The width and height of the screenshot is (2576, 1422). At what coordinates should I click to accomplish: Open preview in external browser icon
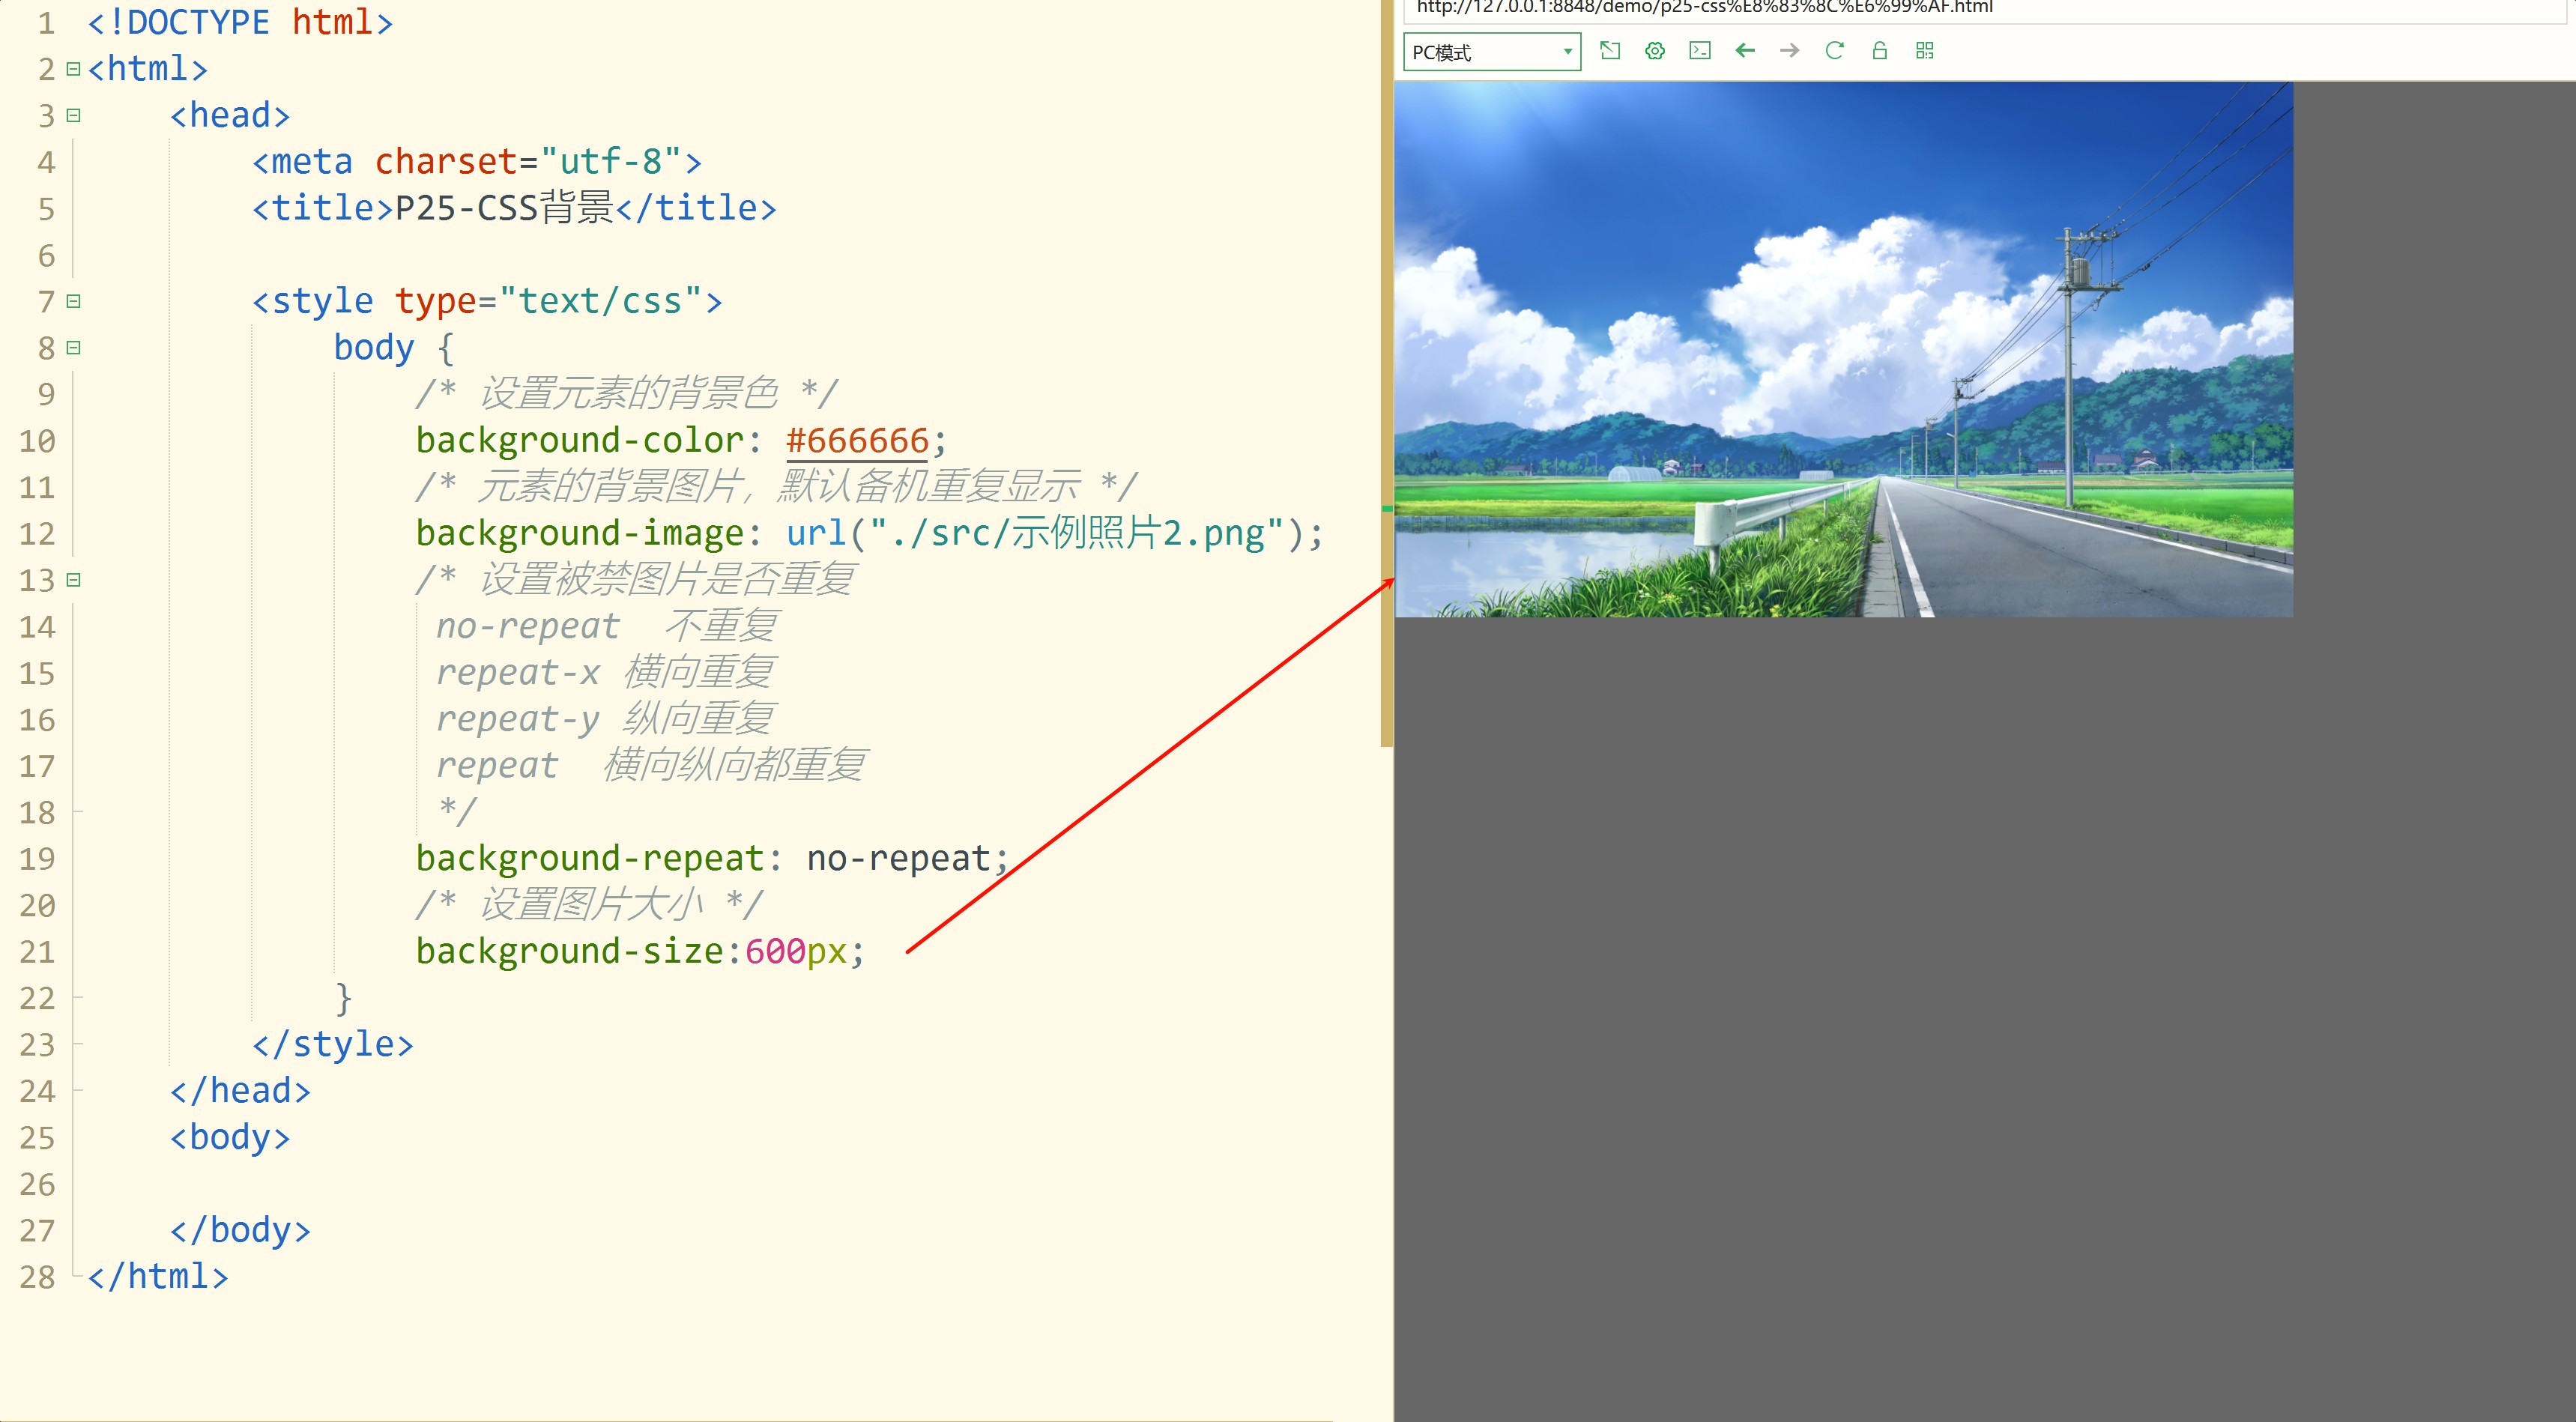(x=1610, y=51)
